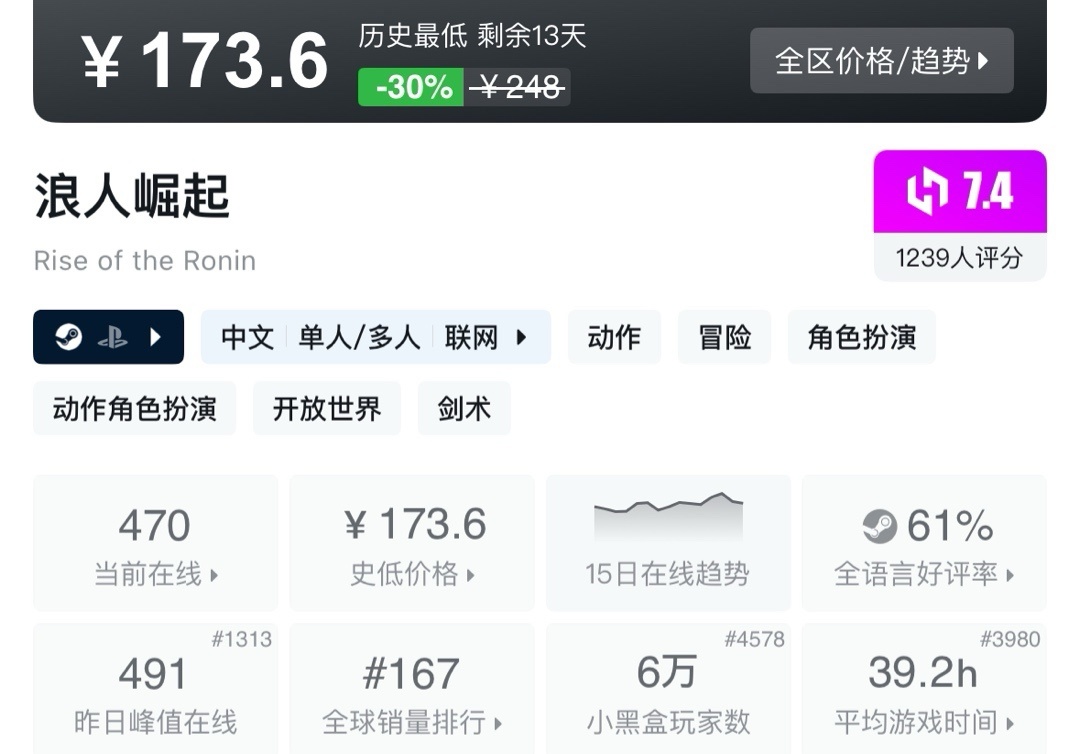The width and height of the screenshot is (1080, 754).
Task: Open 全区价格/趋势 price trends
Action: pos(881,61)
